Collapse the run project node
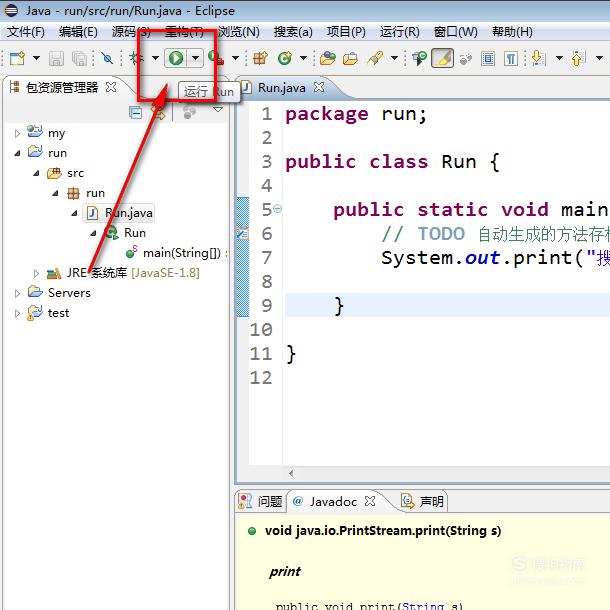The width and height of the screenshot is (610, 610). pyautogui.click(x=17, y=153)
